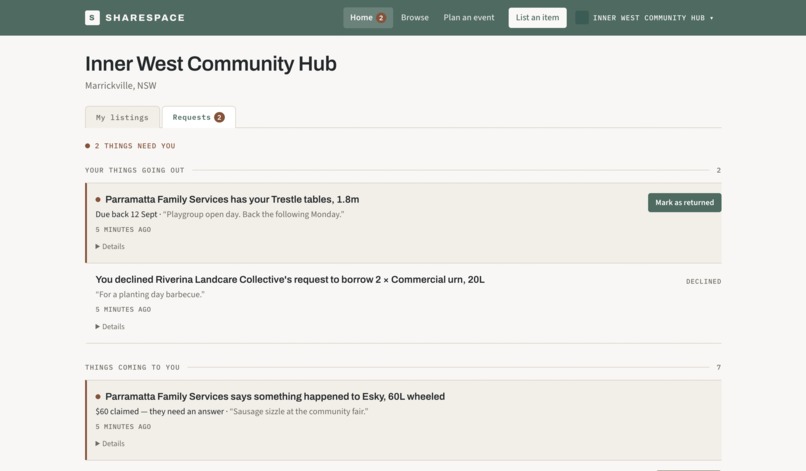Click the "$60 claimed — they need an answer" text
The height and width of the screenshot is (471, 806).
159,411
